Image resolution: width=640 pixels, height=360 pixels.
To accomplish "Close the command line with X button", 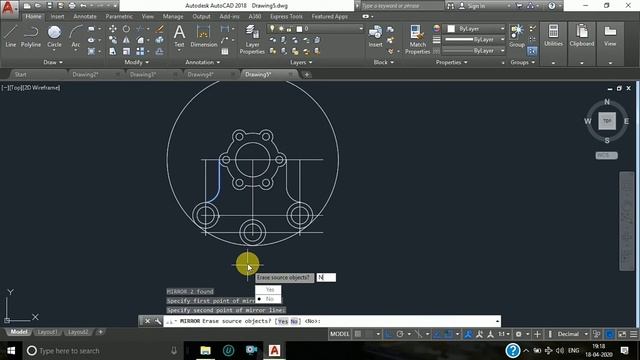I will pyautogui.click(x=147, y=321).
